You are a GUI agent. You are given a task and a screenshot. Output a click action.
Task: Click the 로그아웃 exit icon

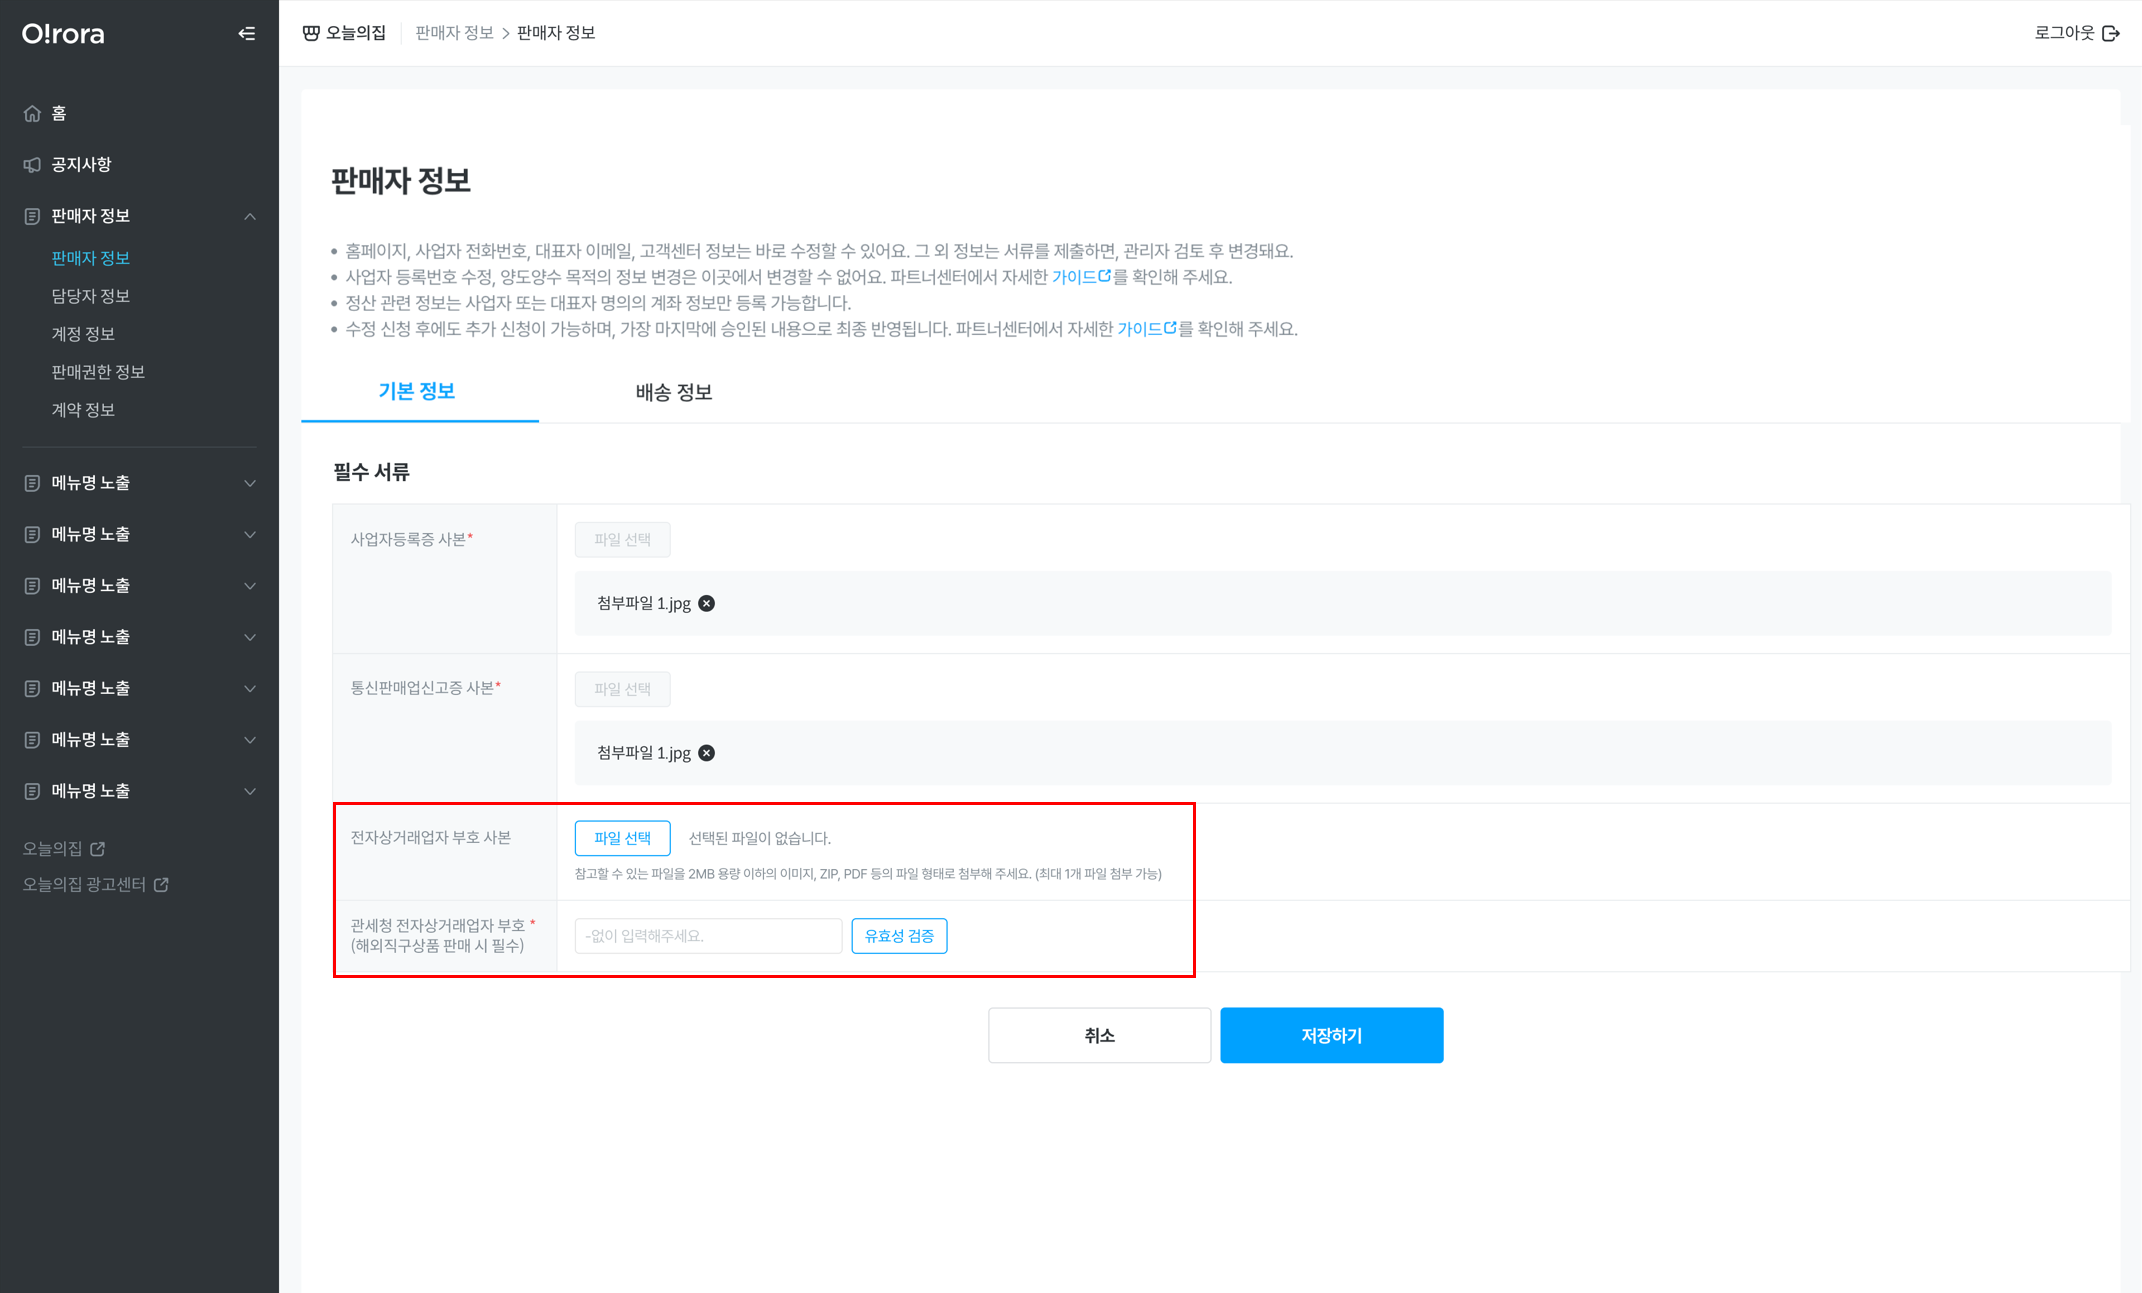(x=2111, y=33)
